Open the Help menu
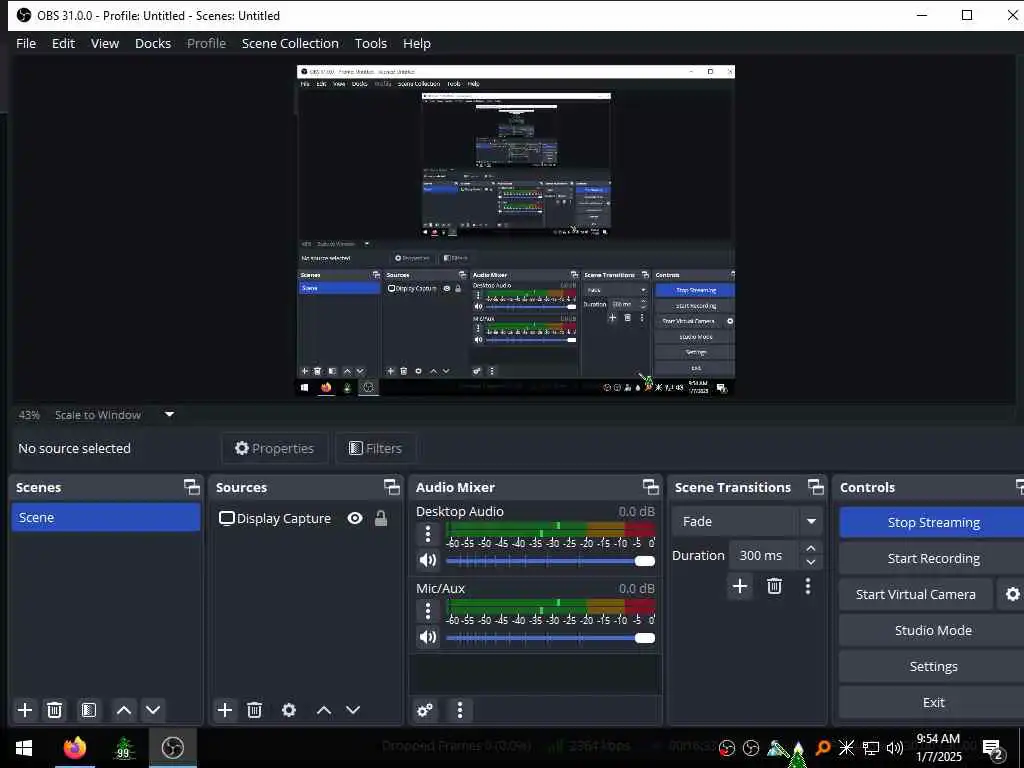The image size is (1024, 768). (x=417, y=43)
